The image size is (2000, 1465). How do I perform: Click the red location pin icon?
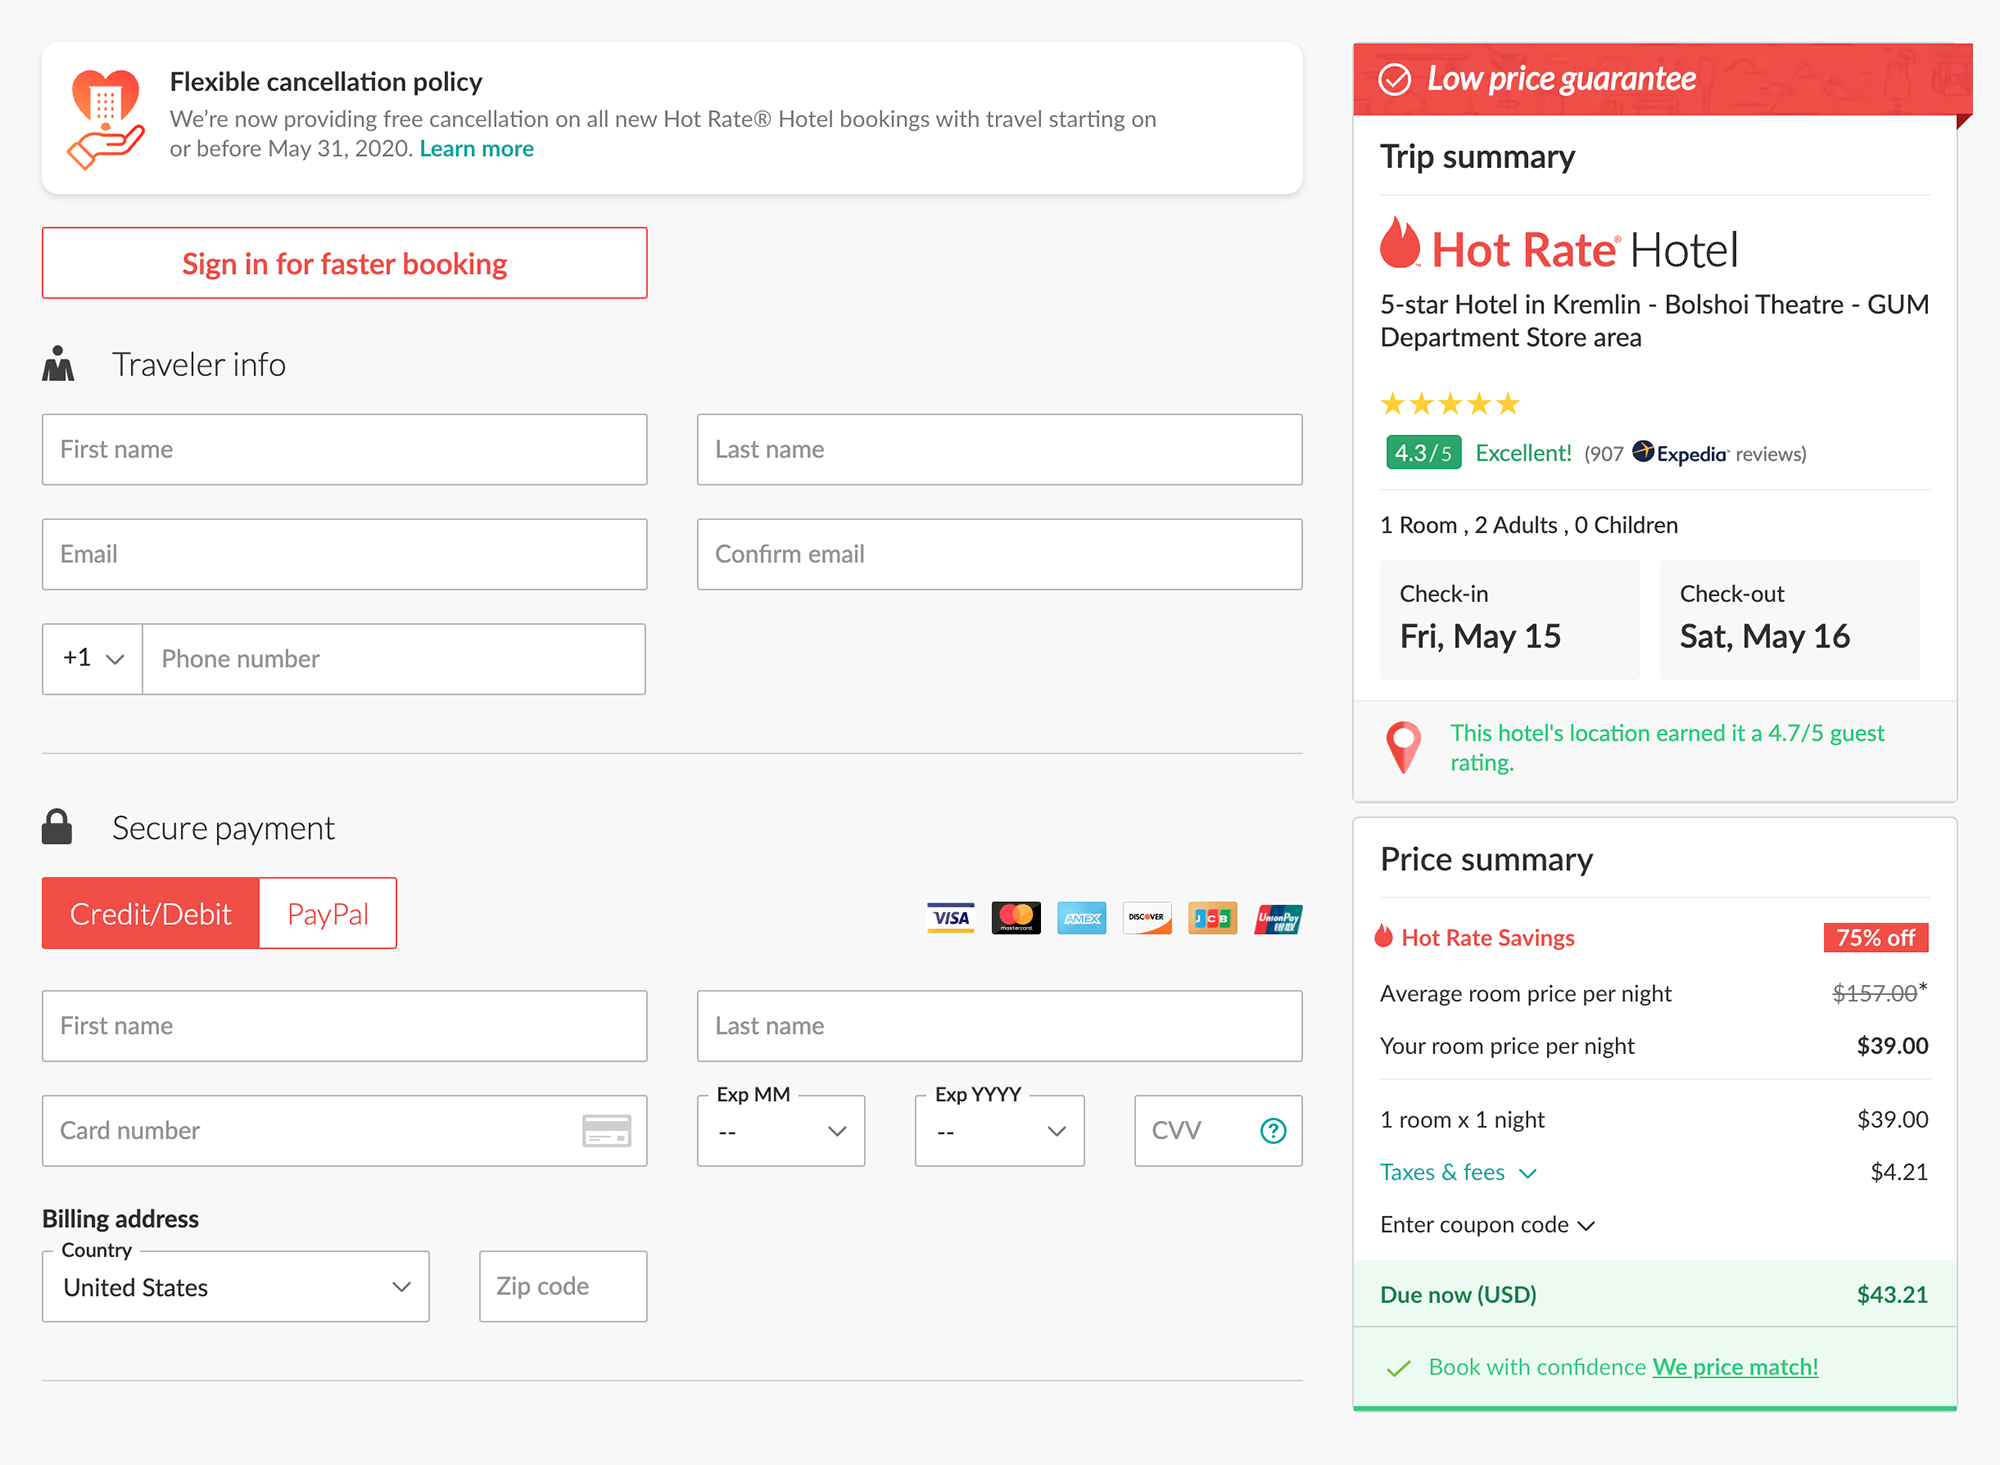pos(1404,747)
